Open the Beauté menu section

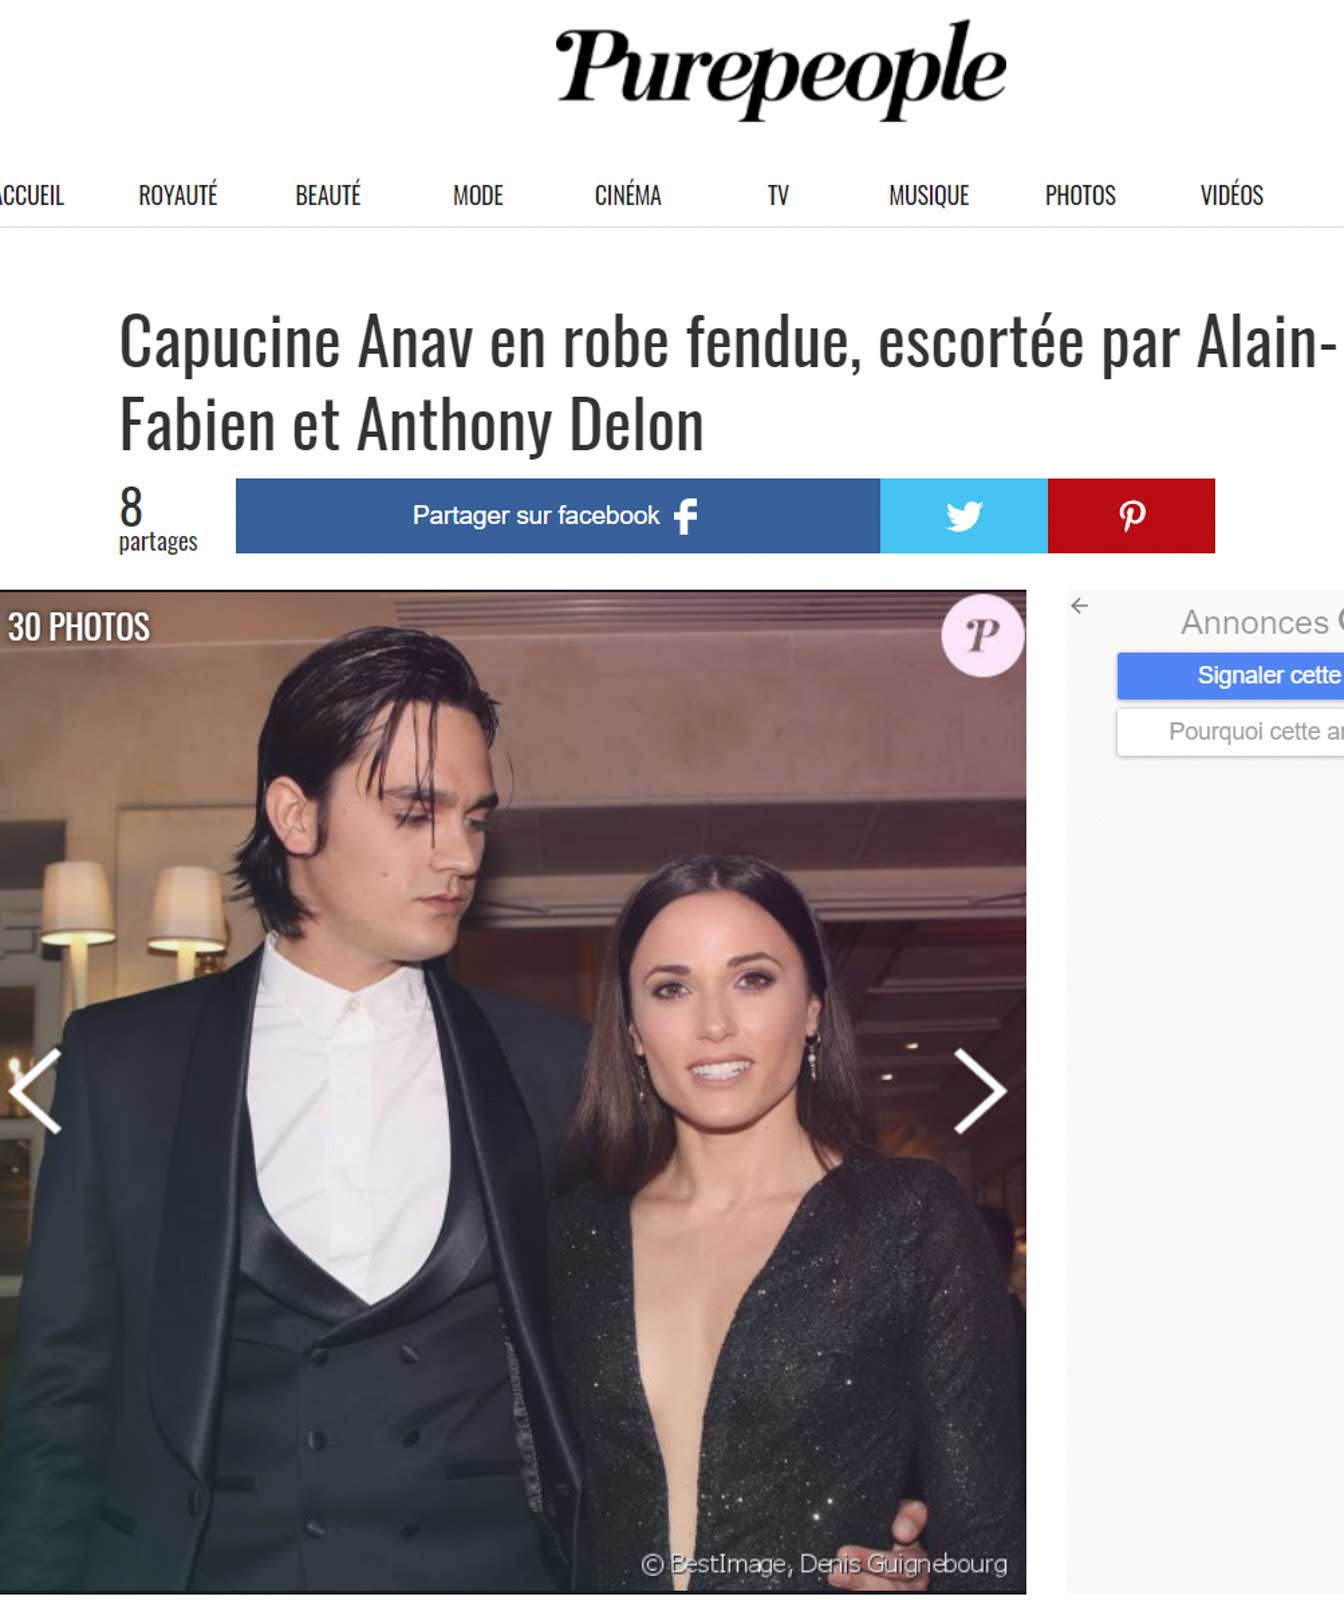tap(328, 195)
